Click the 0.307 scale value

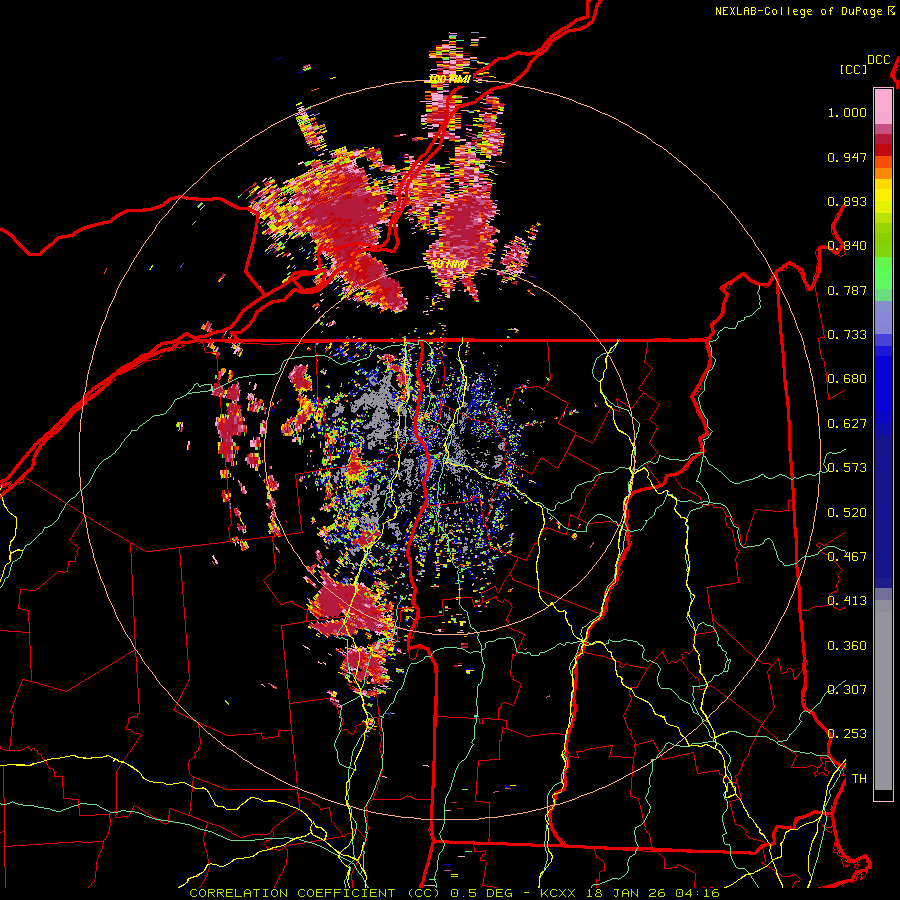847,689
